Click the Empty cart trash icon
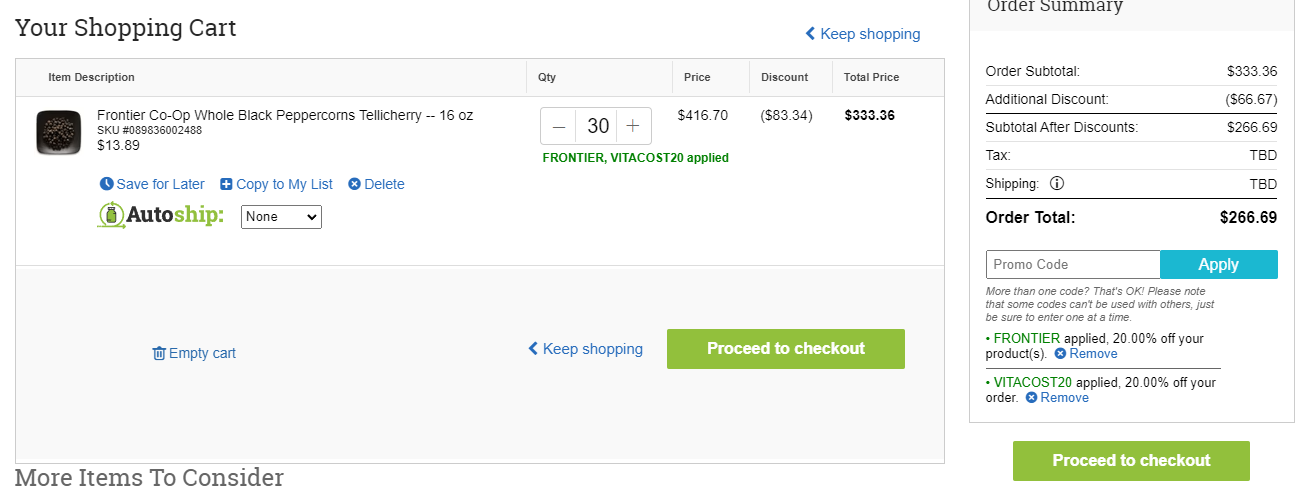Screen dimensions: 1304x490 click(x=159, y=353)
